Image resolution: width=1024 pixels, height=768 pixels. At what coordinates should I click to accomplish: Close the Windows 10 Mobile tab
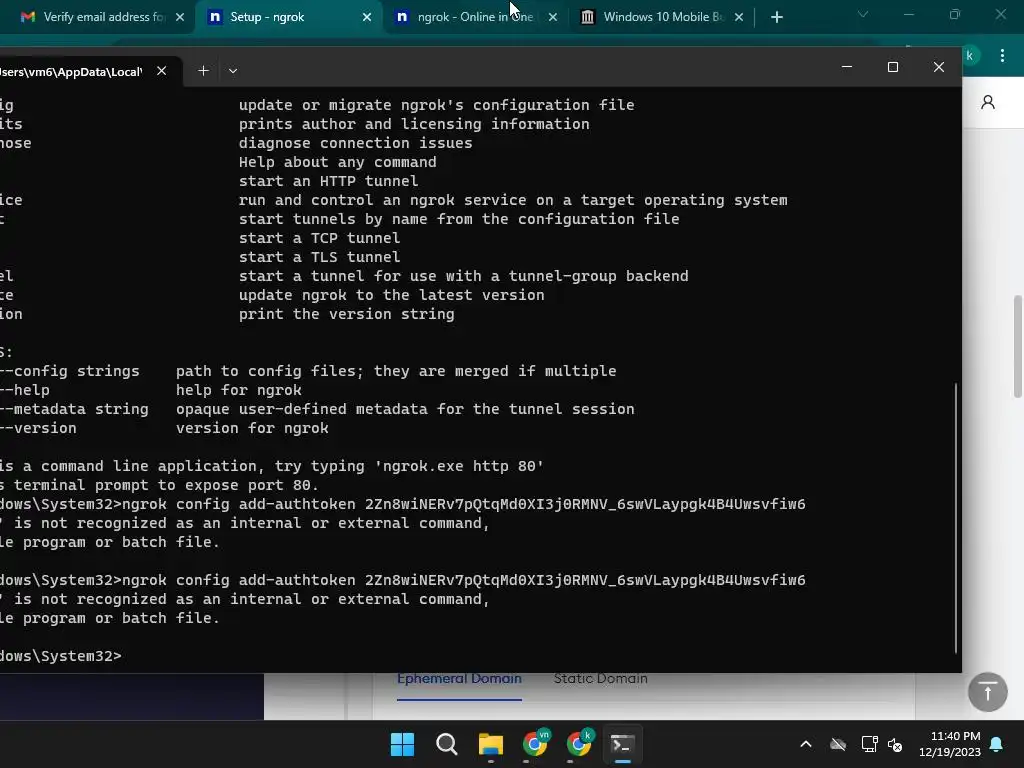click(739, 17)
